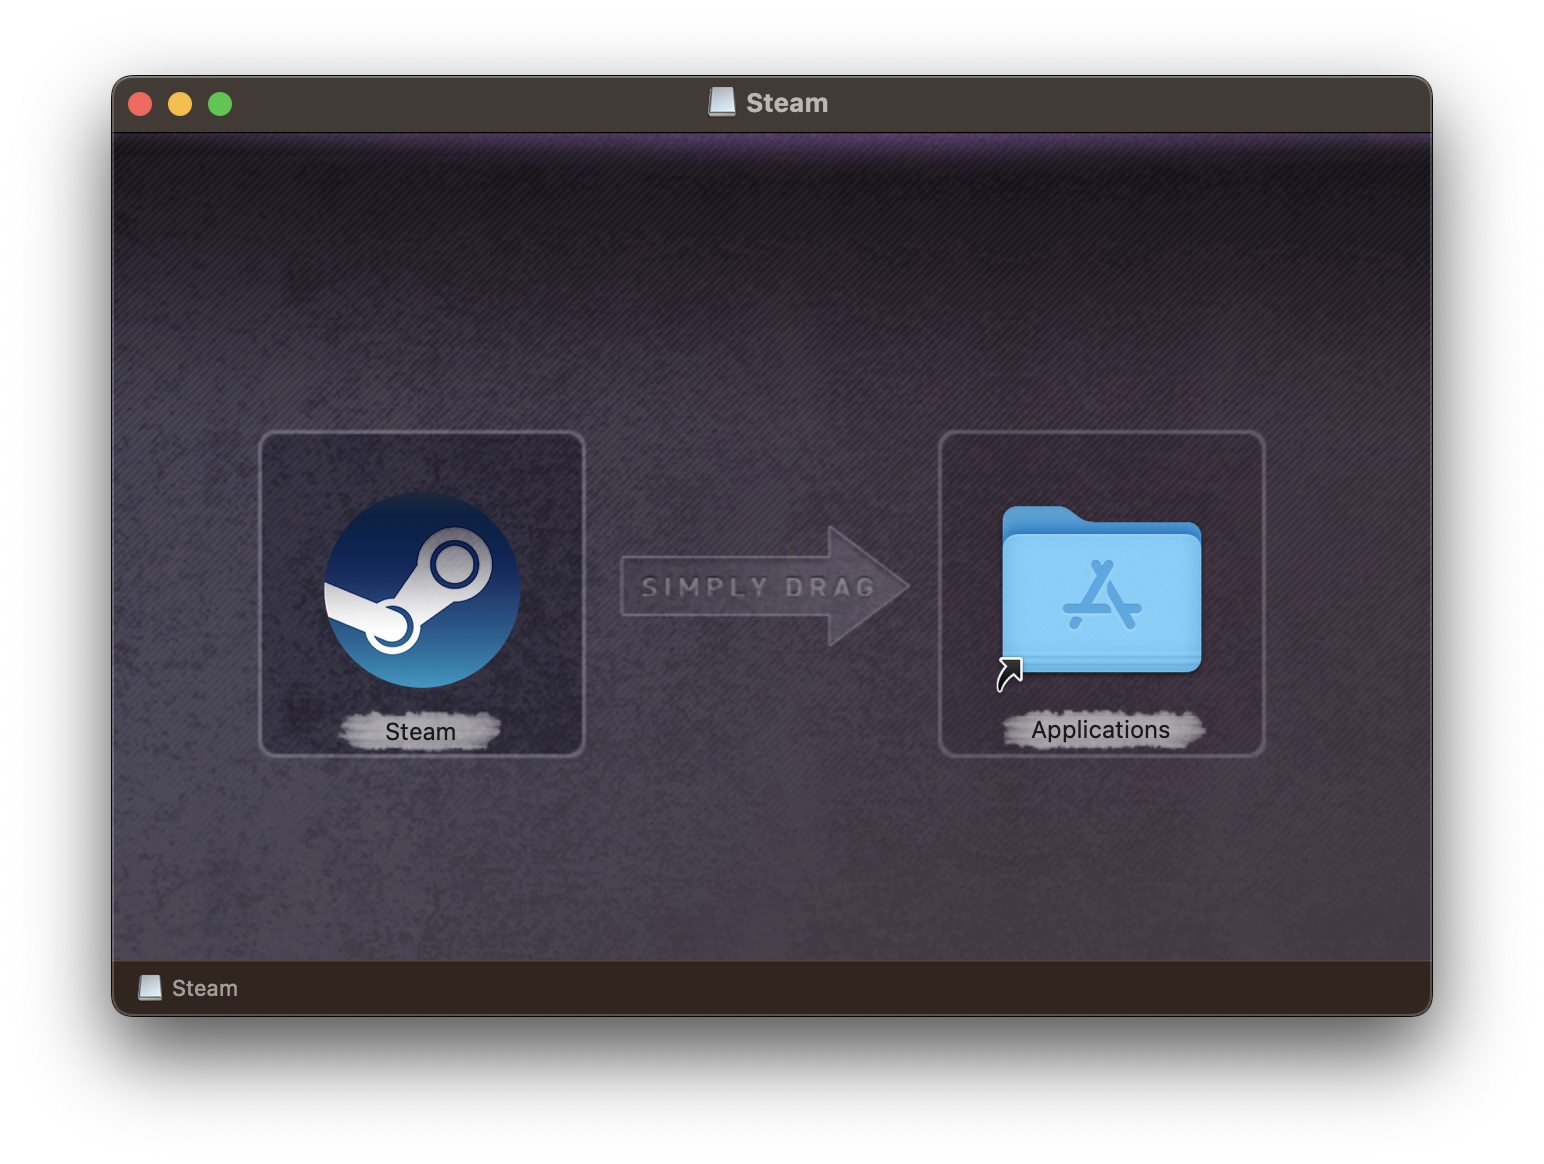This screenshot has height=1164, width=1544.
Task: Click the "Steam" label under the app icon
Action: 420,732
